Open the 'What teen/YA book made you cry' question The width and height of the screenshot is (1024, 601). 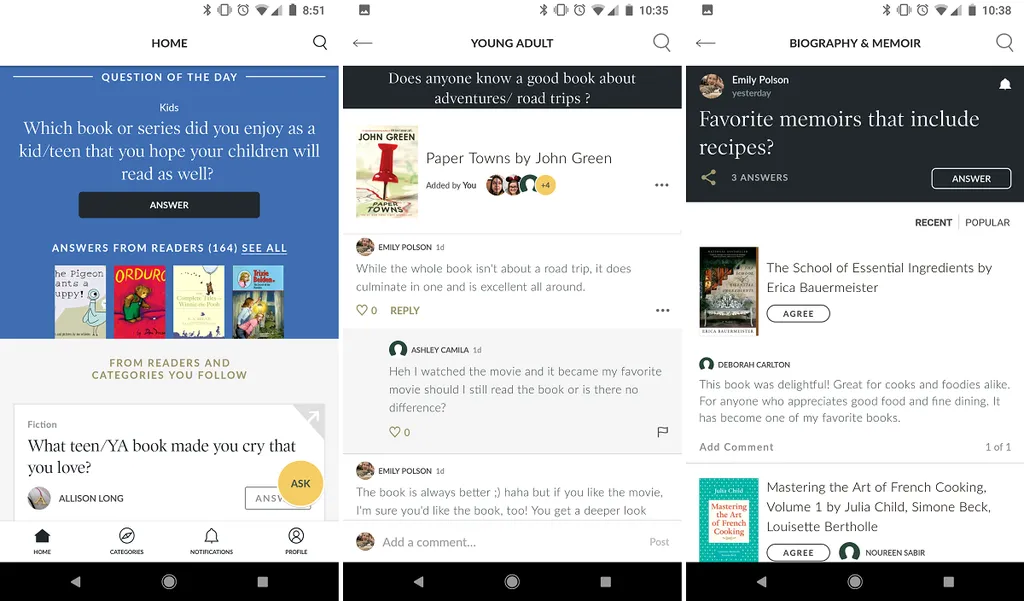click(162, 457)
